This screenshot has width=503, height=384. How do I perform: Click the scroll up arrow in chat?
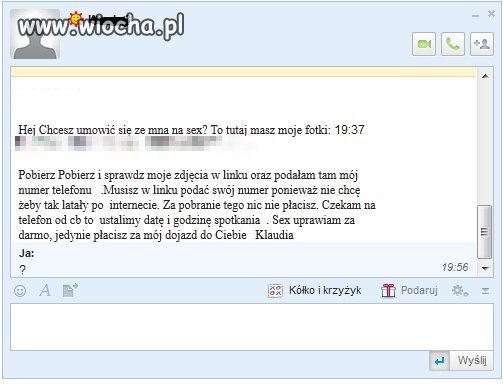click(x=485, y=76)
